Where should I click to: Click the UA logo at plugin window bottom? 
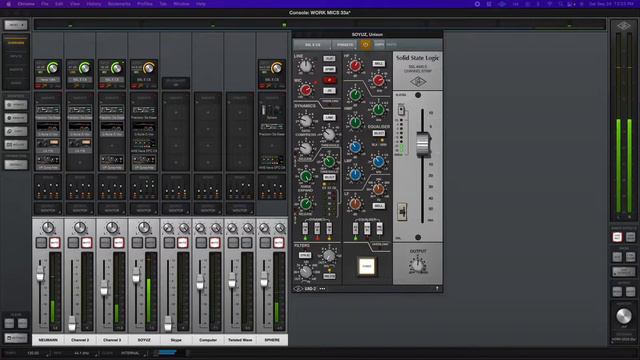coord(298,289)
